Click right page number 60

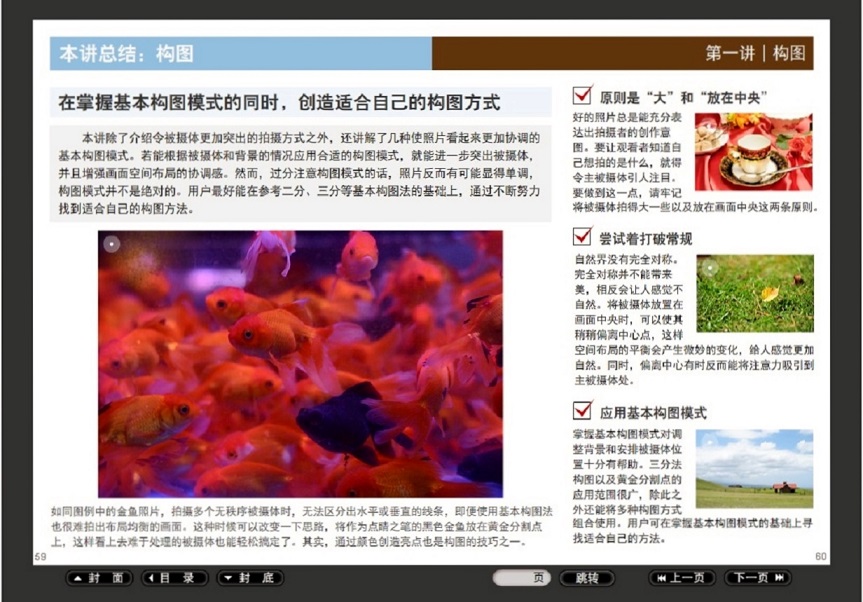pos(820,556)
